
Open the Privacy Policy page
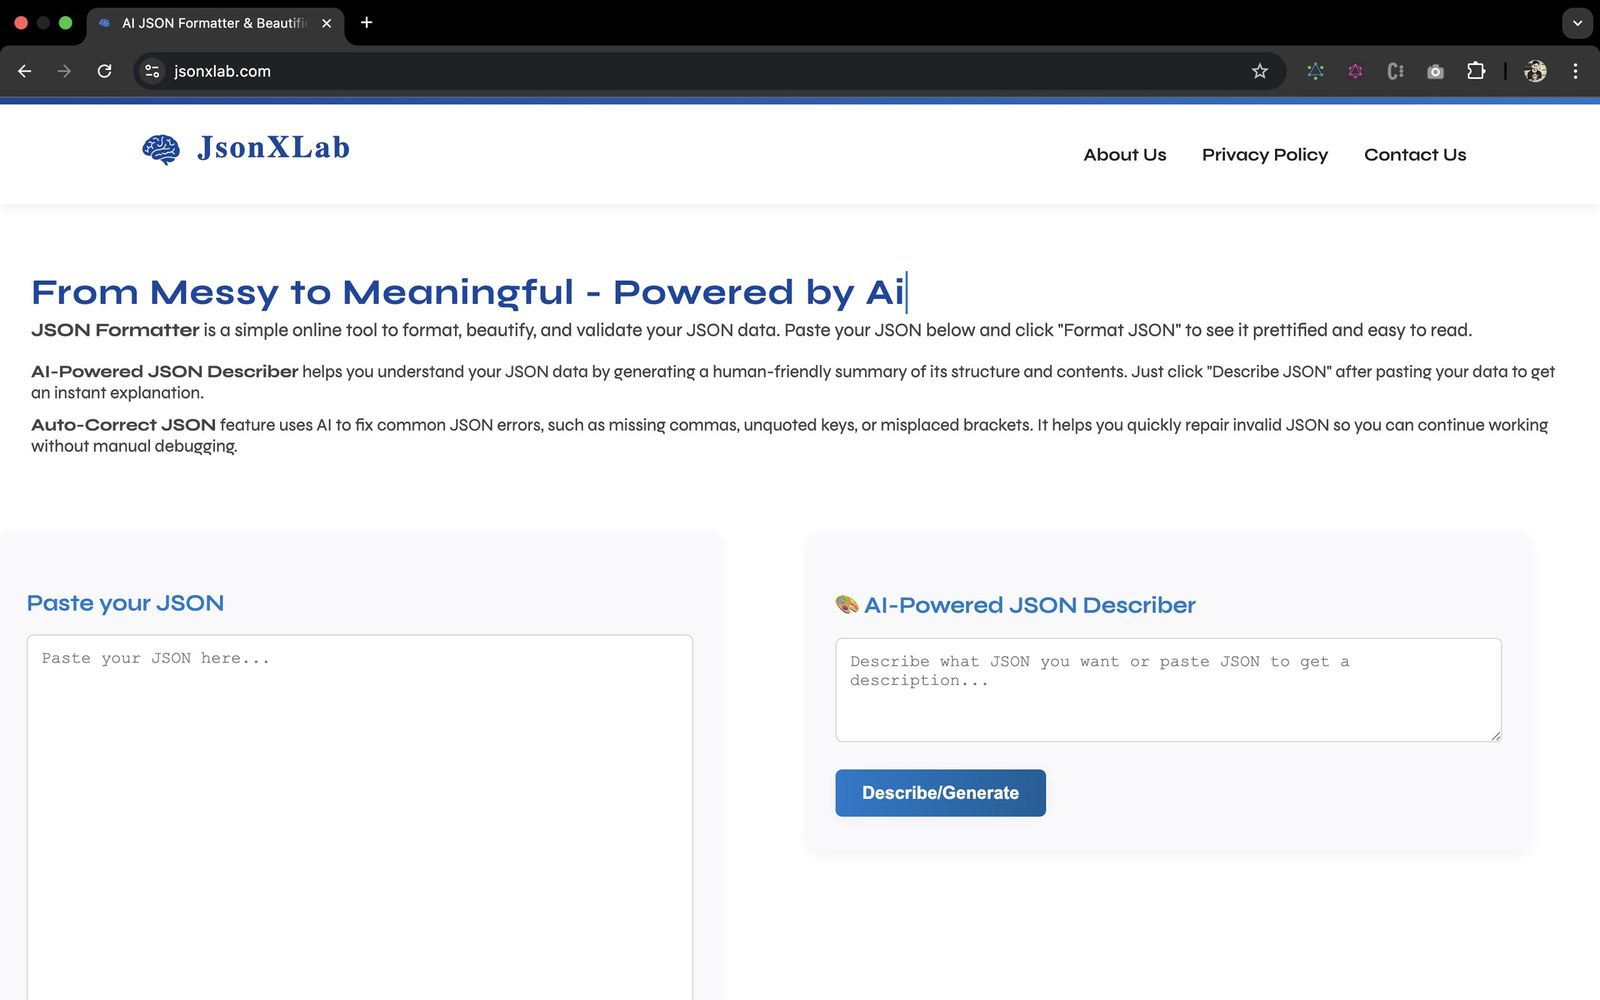pos(1265,155)
